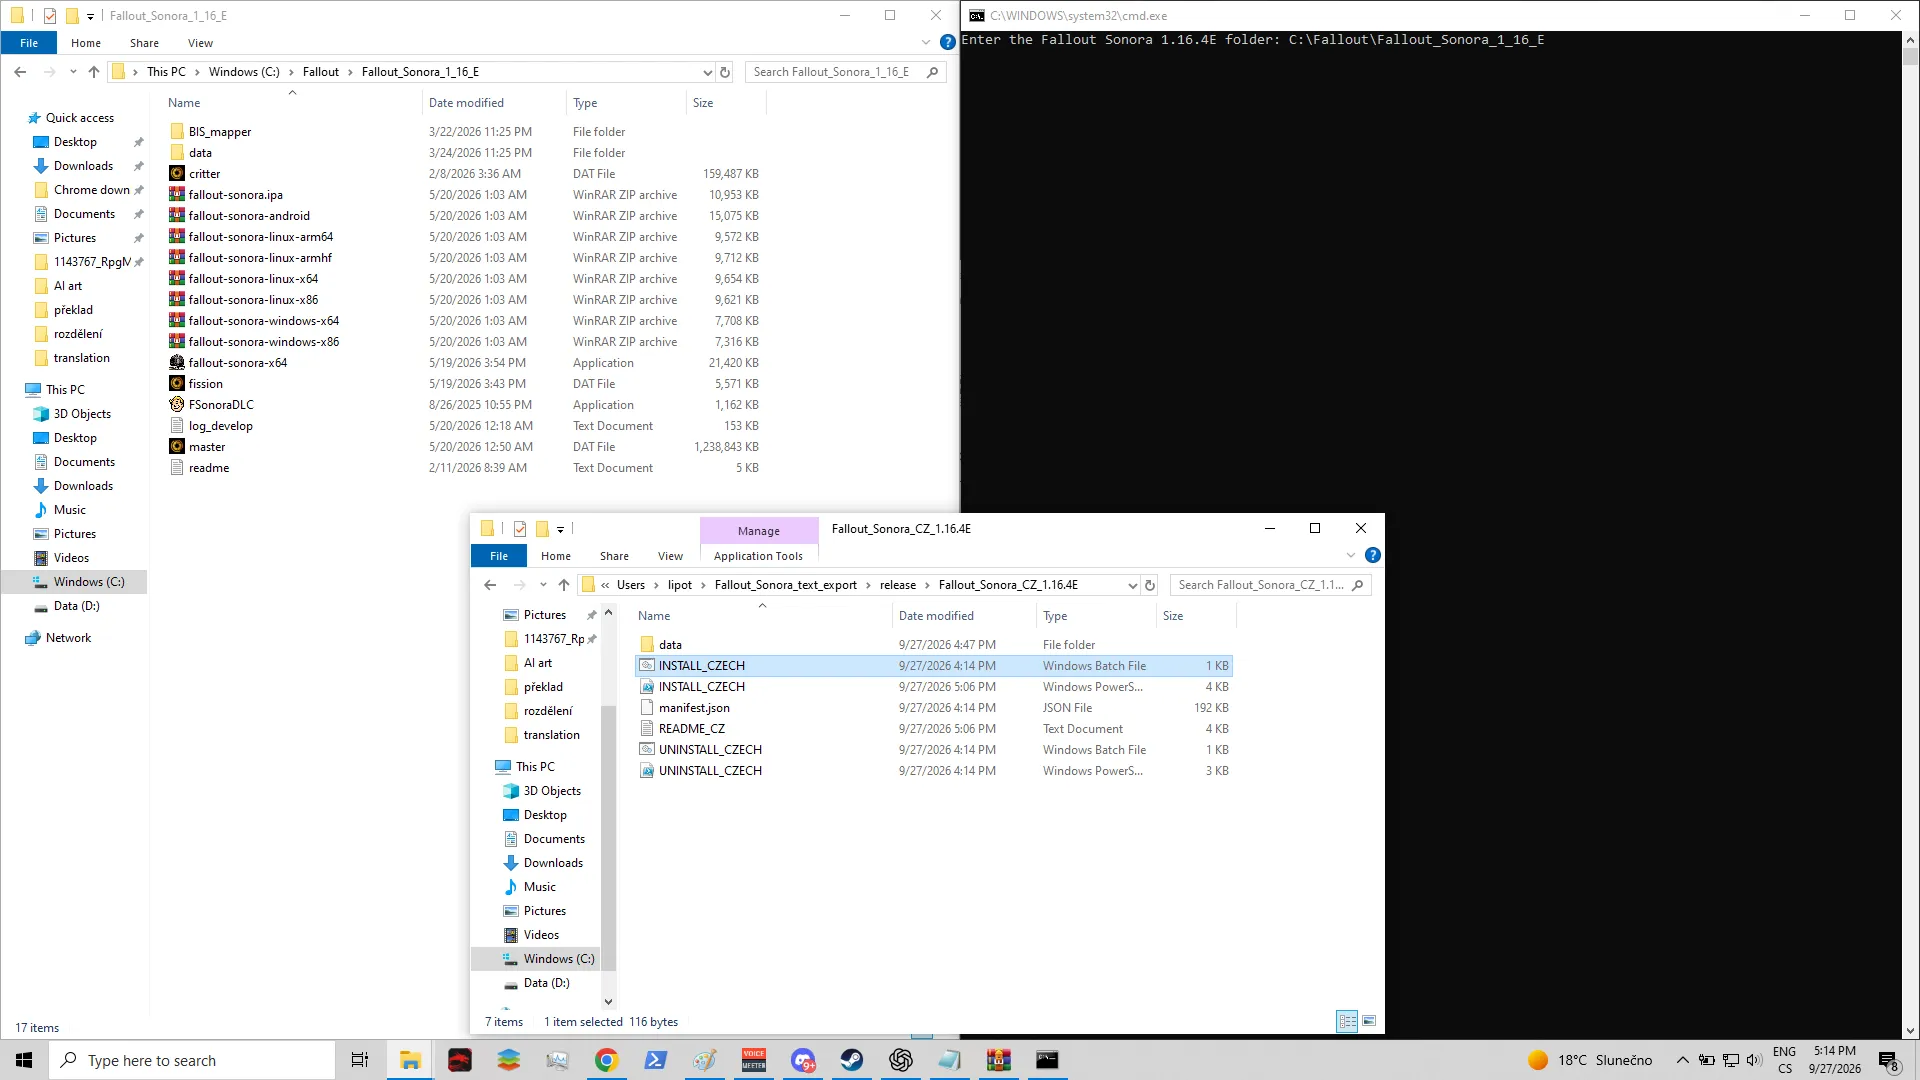
Task: Open recent locations dropdown in Fallout_Sonora_1_16_E window
Action: [x=73, y=72]
